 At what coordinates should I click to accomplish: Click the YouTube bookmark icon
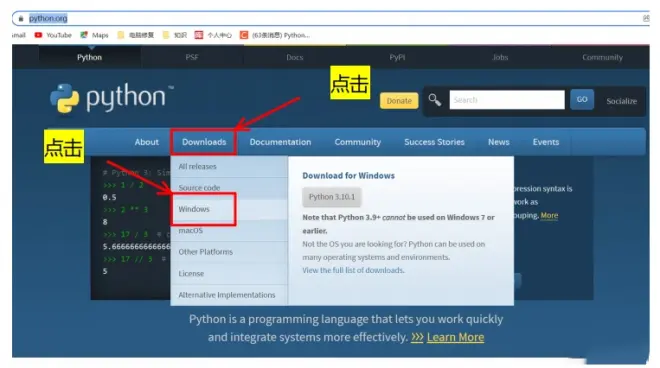[38, 35]
